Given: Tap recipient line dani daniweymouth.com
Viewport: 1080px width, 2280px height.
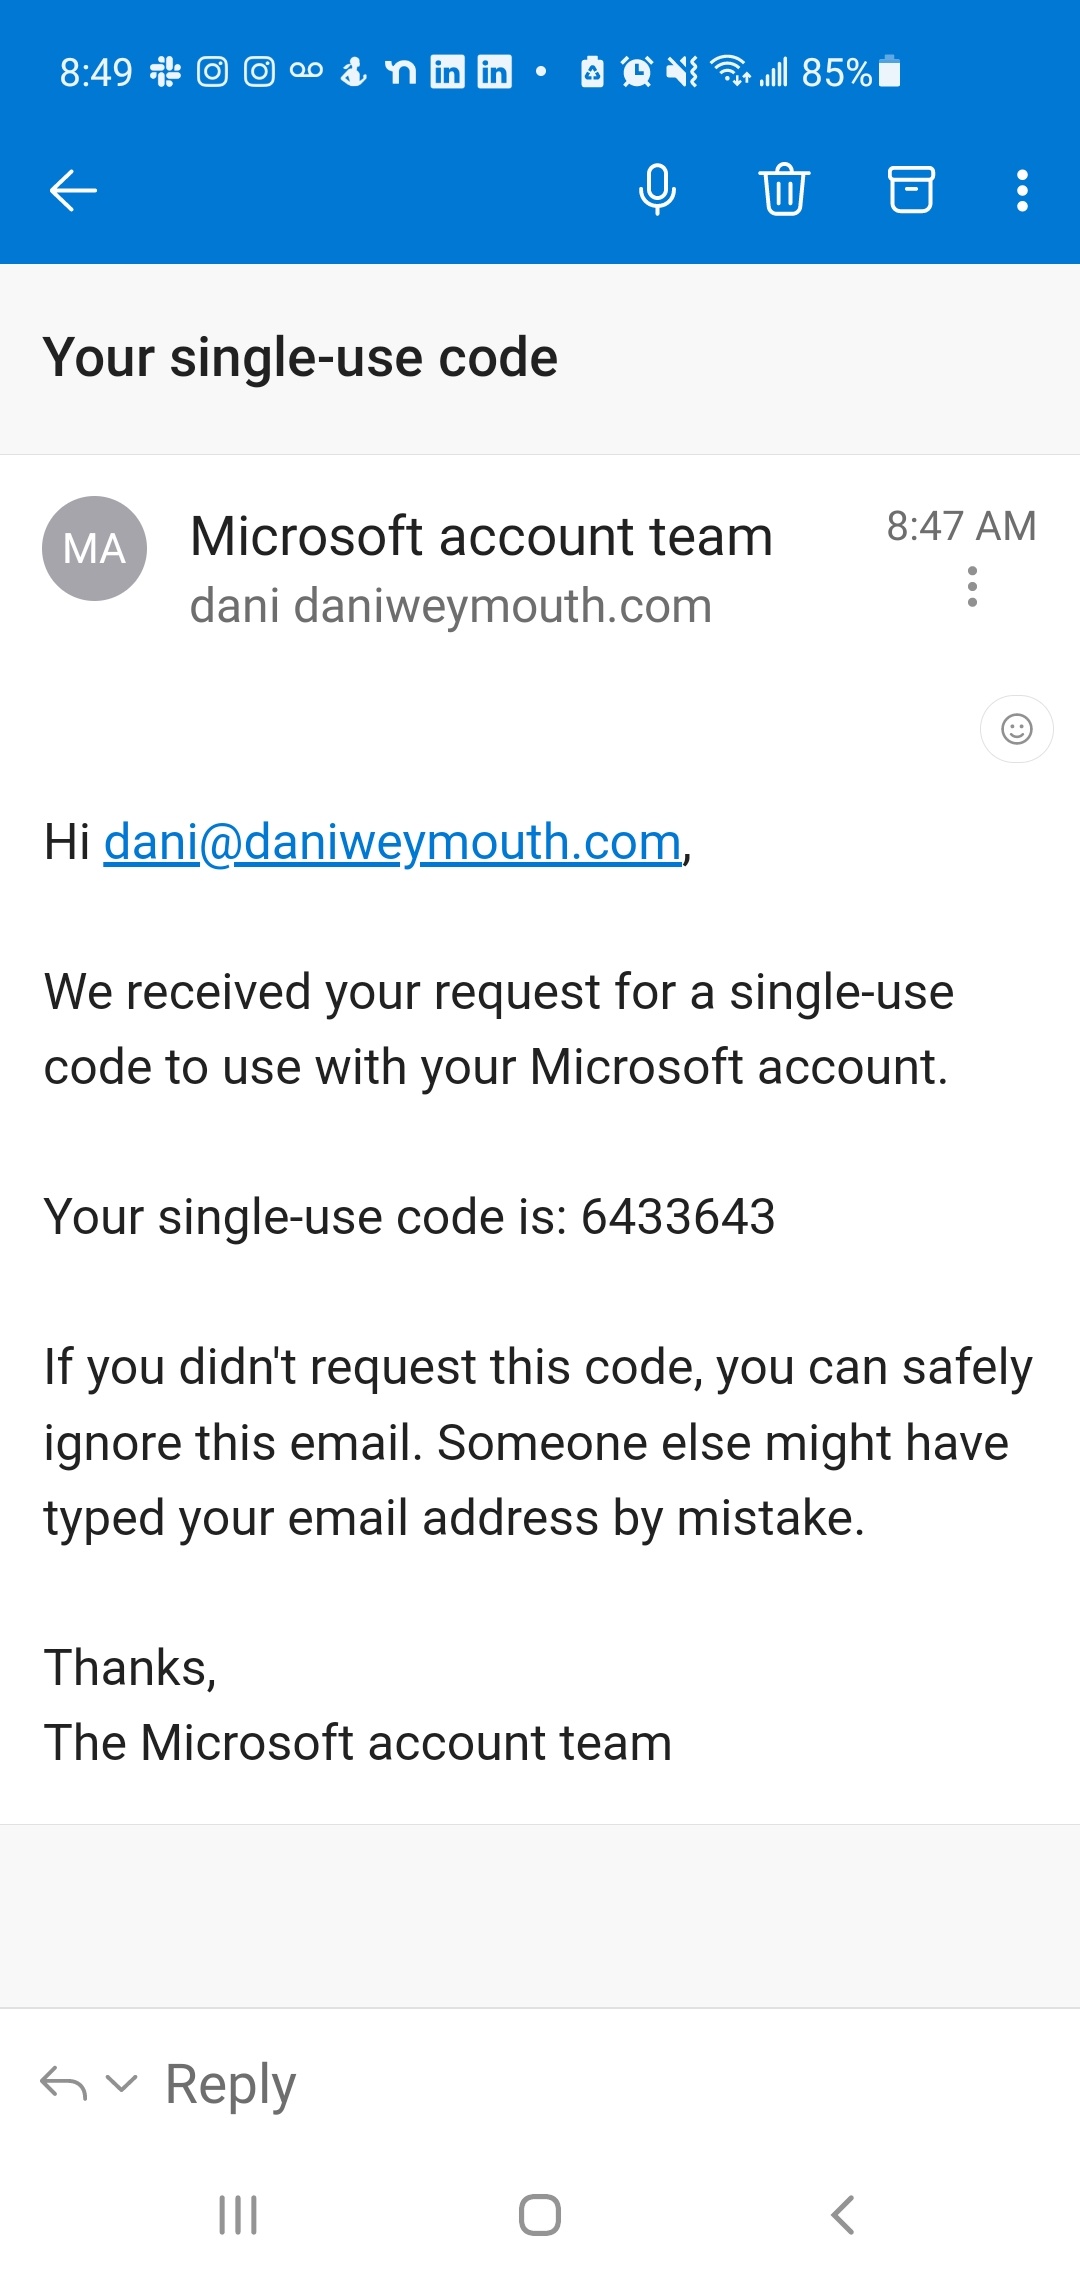Looking at the screenshot, I should (450, 606).
